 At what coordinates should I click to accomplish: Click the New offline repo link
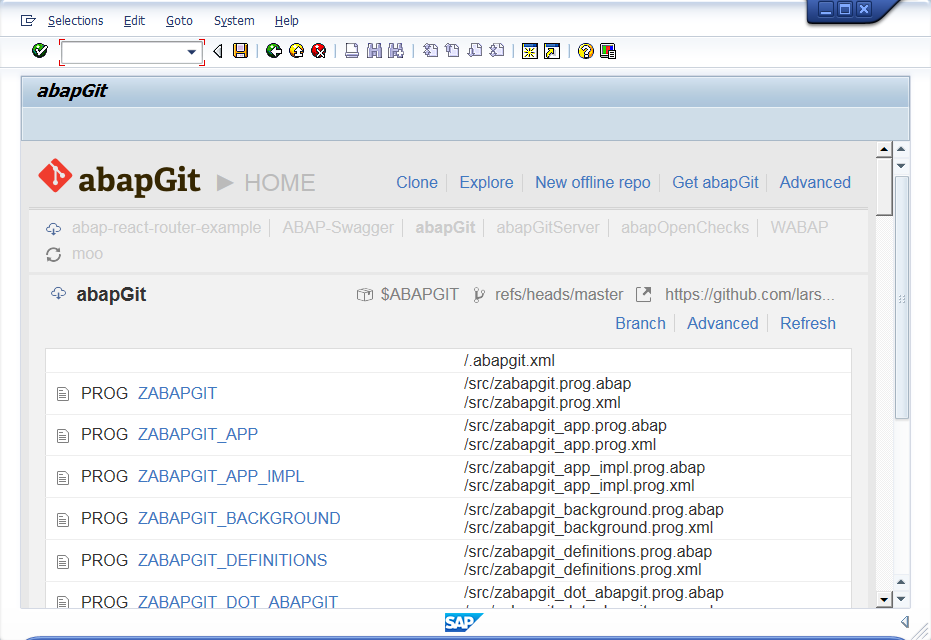(593, 182)
